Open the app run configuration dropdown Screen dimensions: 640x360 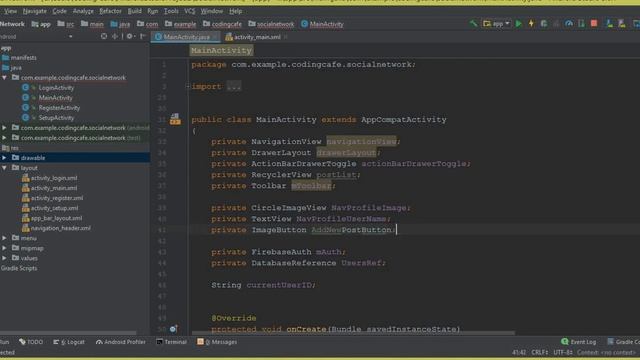click(496, 24)
